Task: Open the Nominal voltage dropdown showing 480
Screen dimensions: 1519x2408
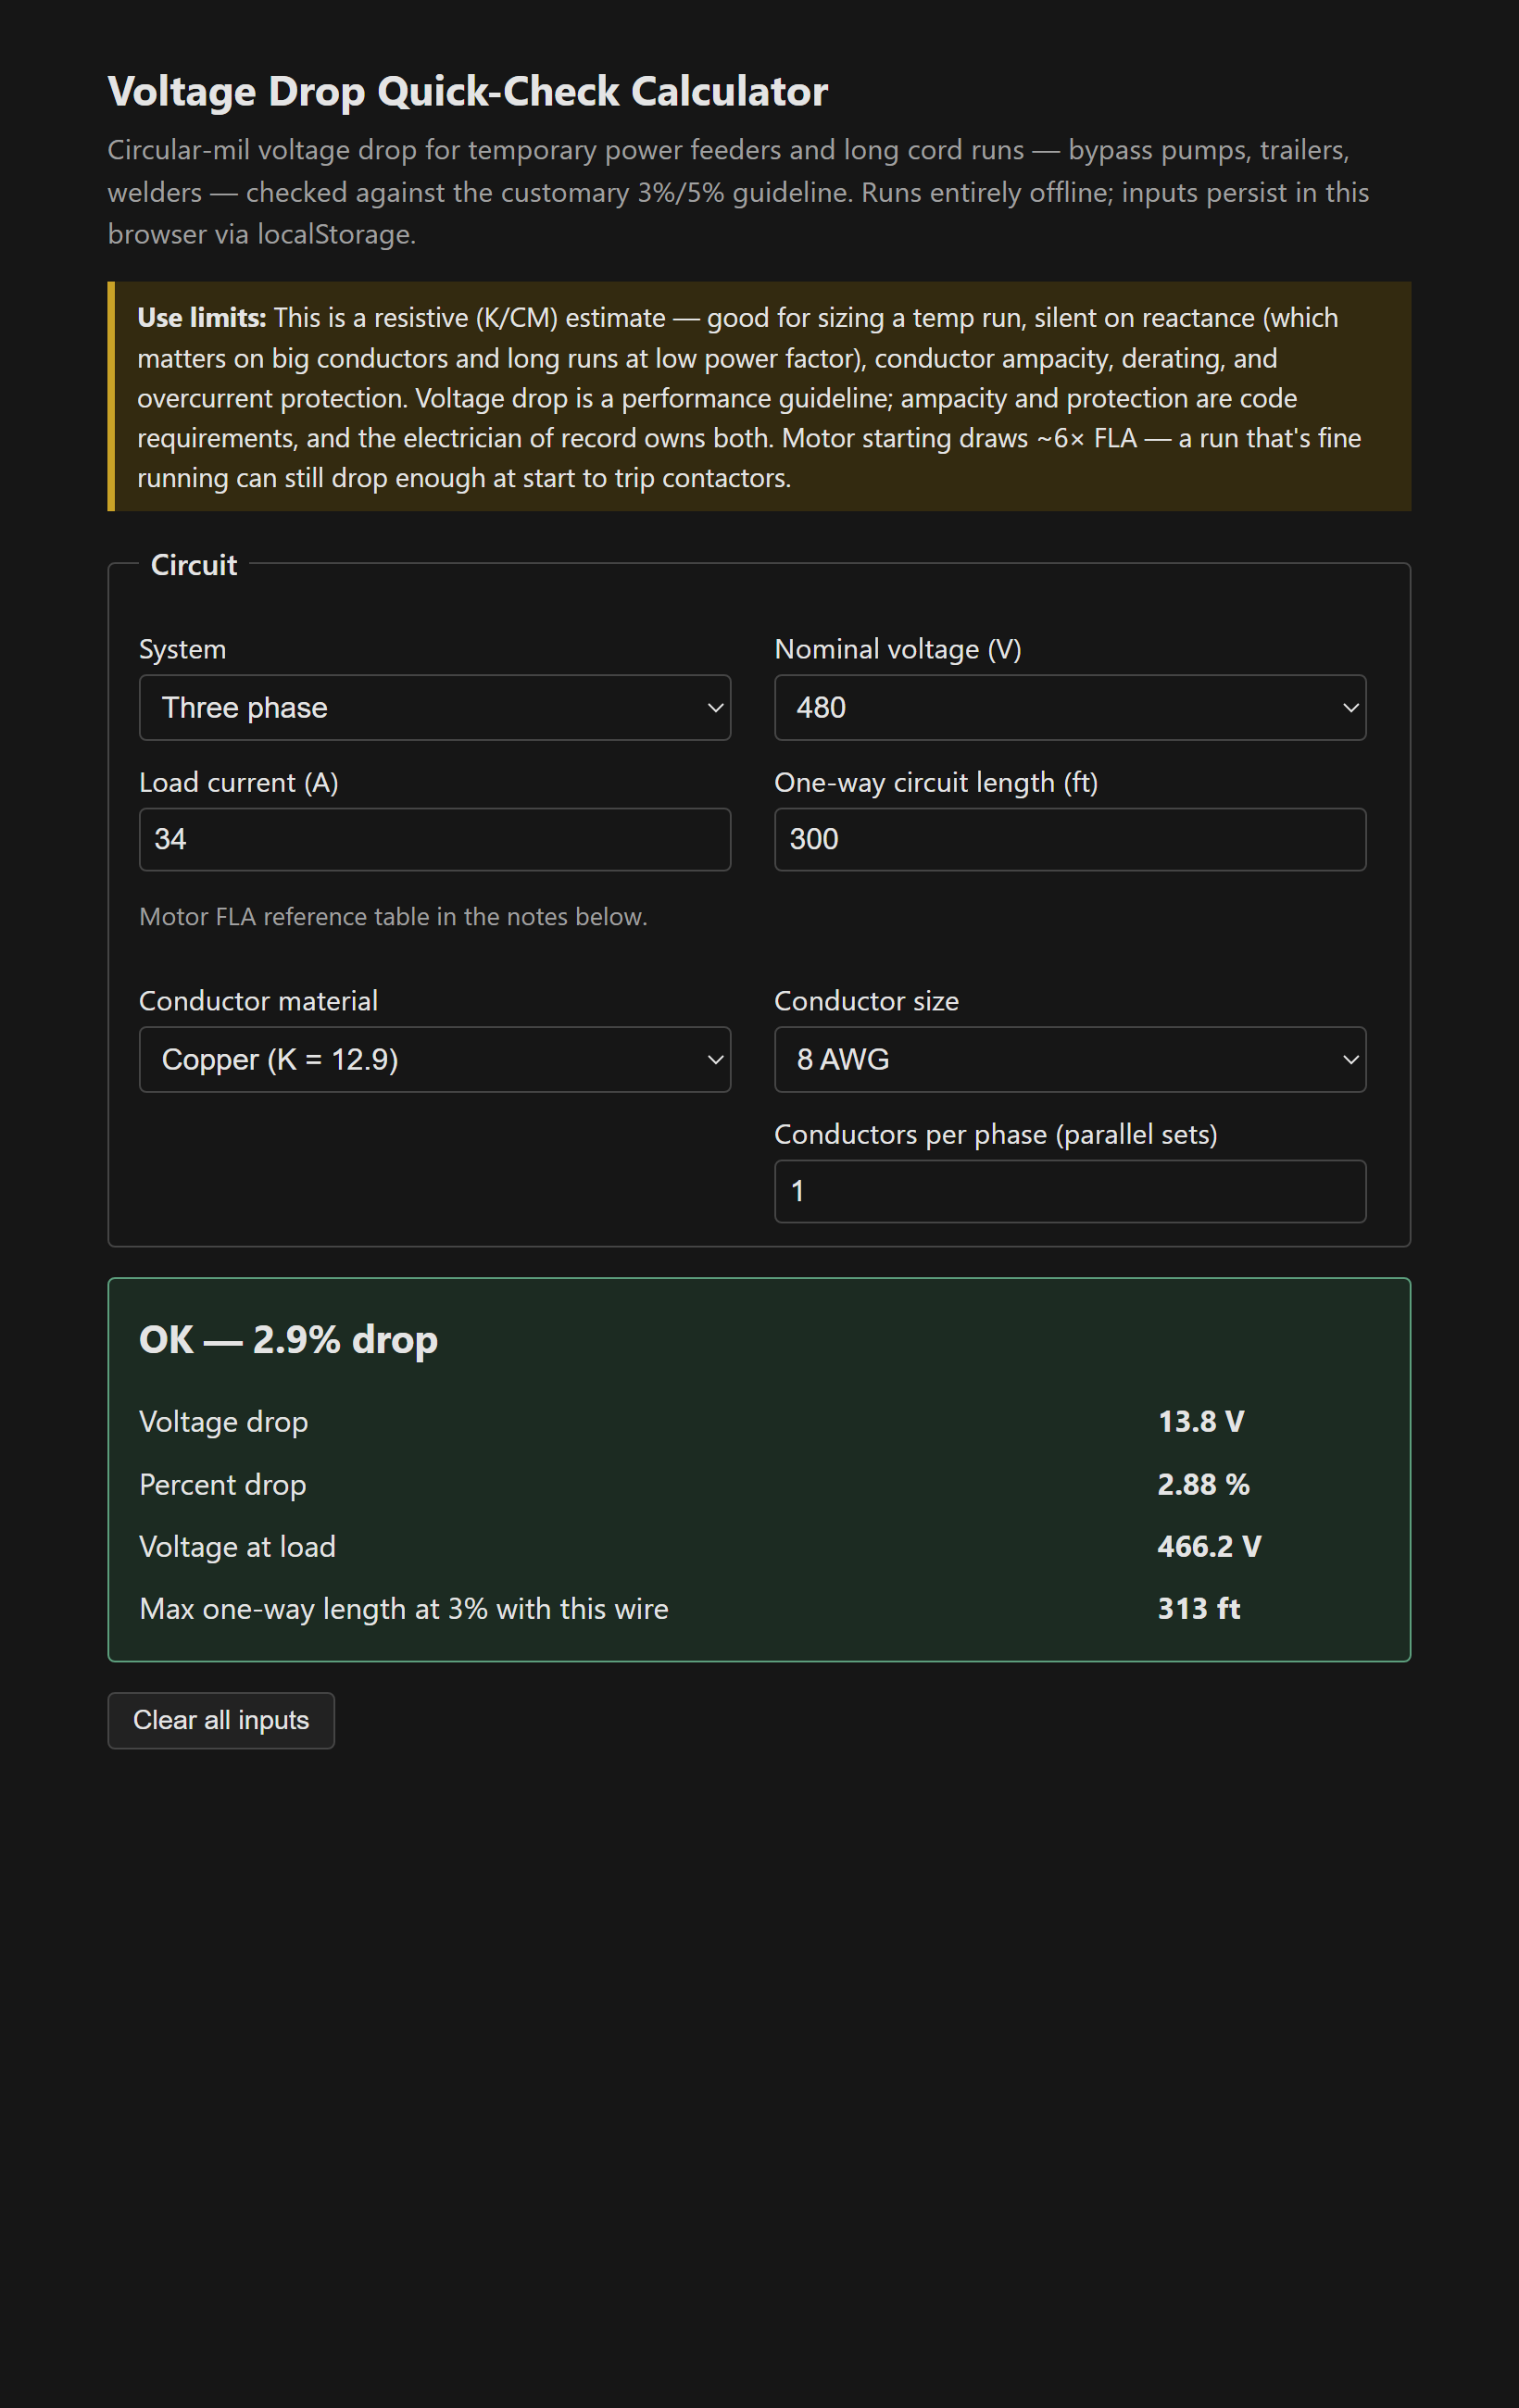Action: tap(1070, 707)
